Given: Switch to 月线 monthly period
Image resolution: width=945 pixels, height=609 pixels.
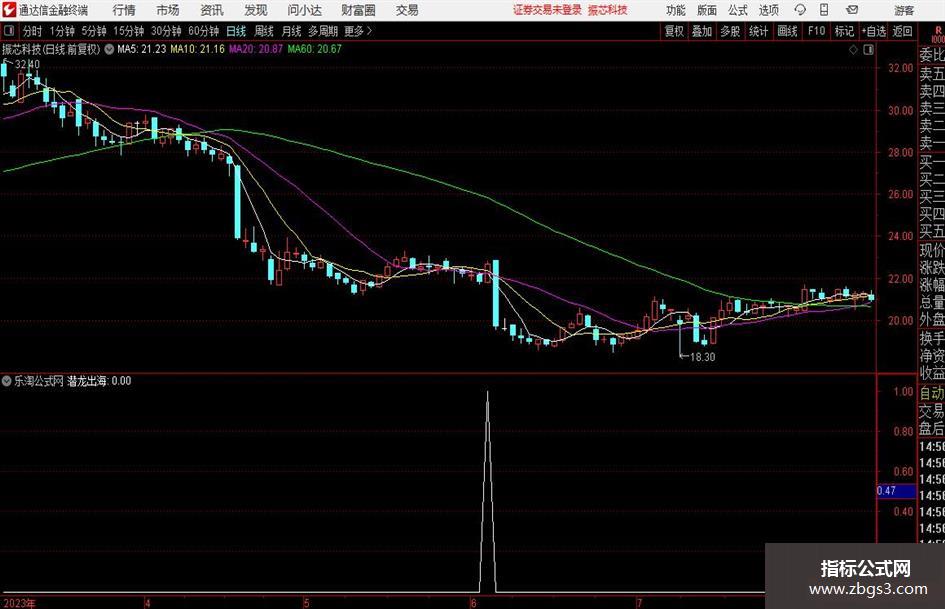Looking at the screenshot, I should coord(291,31).
